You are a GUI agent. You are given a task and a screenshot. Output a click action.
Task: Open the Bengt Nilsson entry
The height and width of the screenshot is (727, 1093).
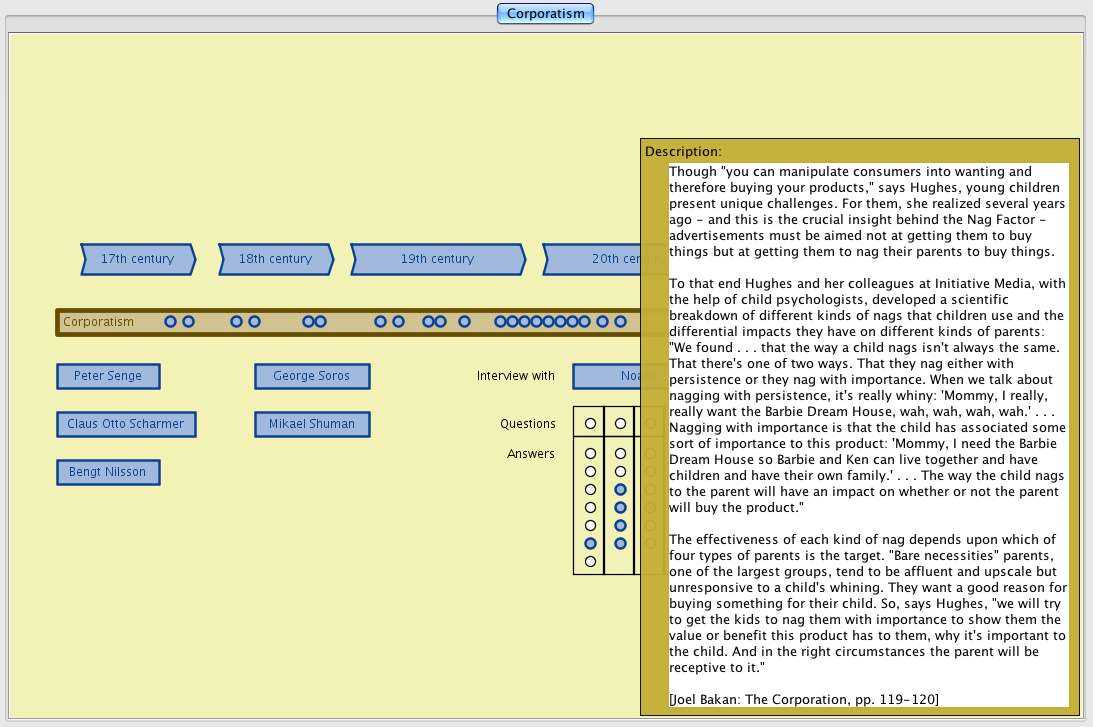click(x=108, y=472)
